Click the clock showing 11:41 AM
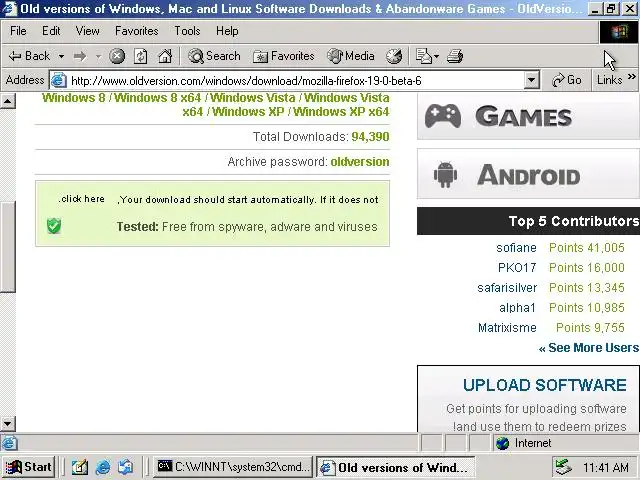Image resolution: width=640 pixels, height=480 pixels. 606,467
